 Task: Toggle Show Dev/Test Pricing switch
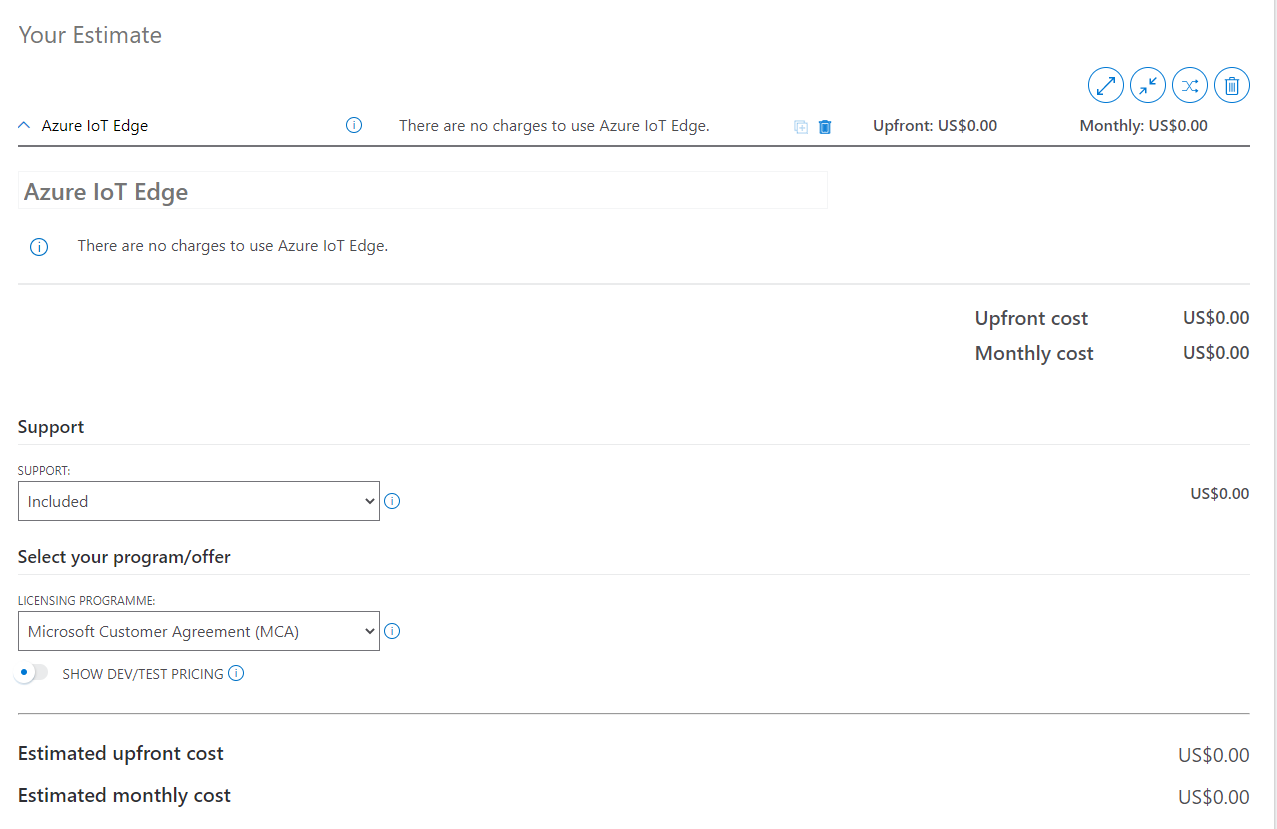tap(32, 673)
